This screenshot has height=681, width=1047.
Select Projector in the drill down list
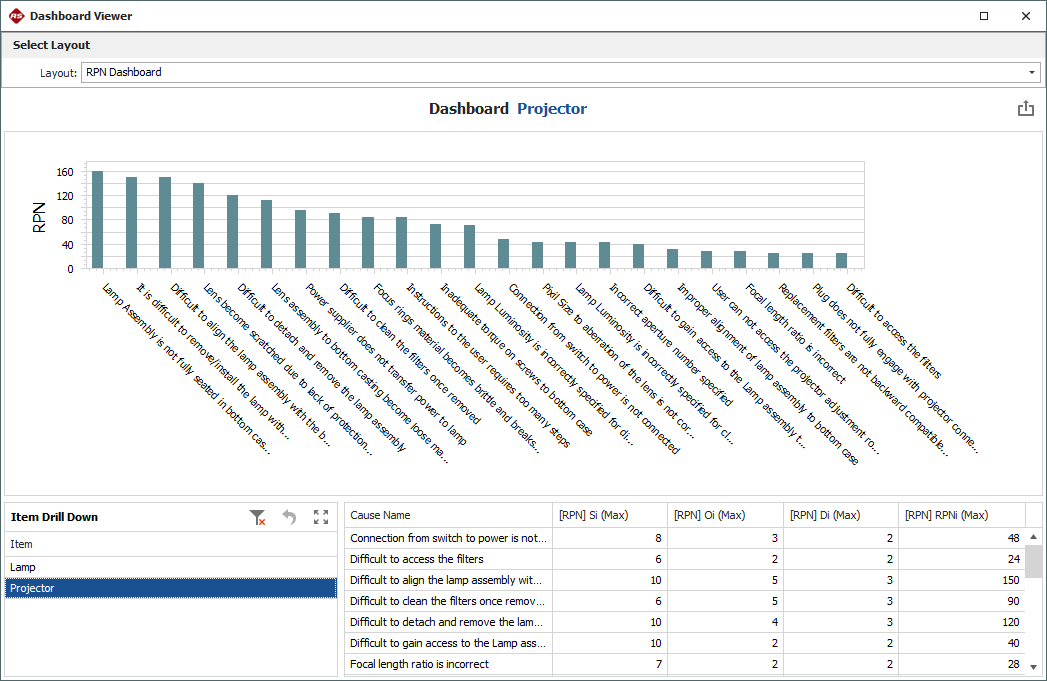32,588
